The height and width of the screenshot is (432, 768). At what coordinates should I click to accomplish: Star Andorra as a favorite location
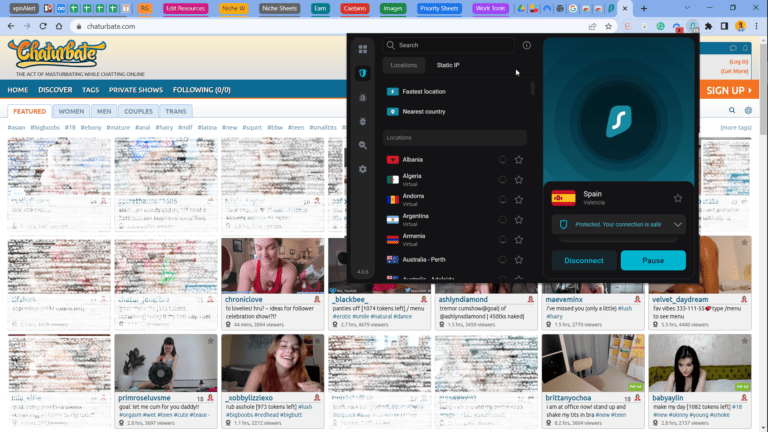[x=519, y=200]
